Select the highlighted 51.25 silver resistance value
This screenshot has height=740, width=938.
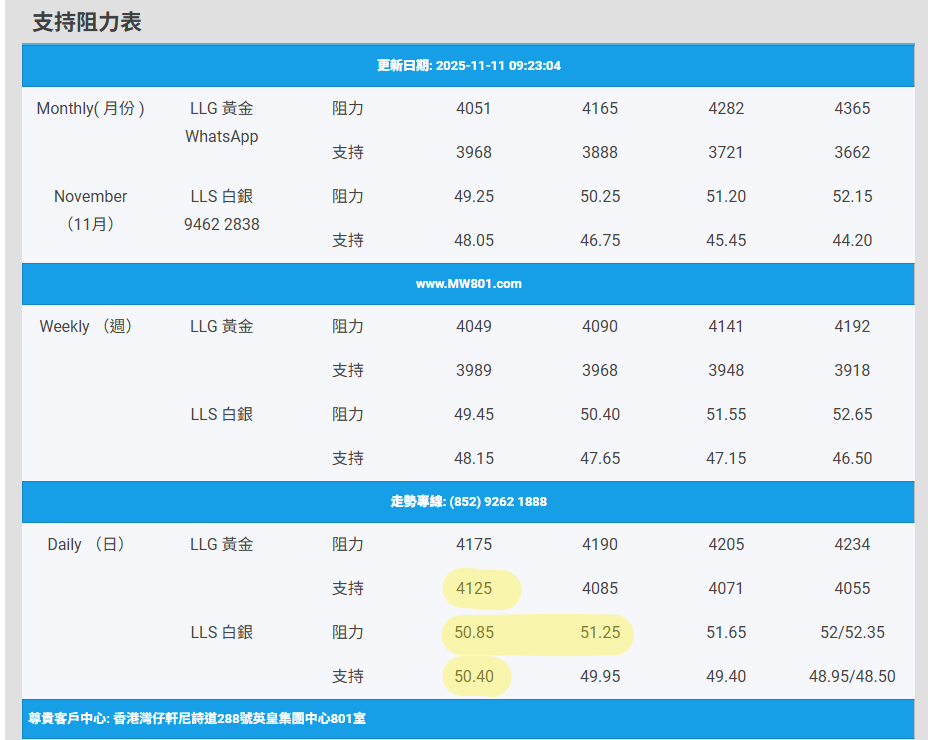600,633
